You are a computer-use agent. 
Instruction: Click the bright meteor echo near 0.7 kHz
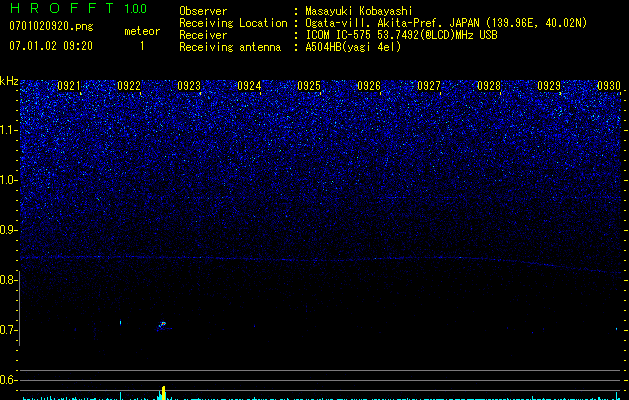pos(162,325)
